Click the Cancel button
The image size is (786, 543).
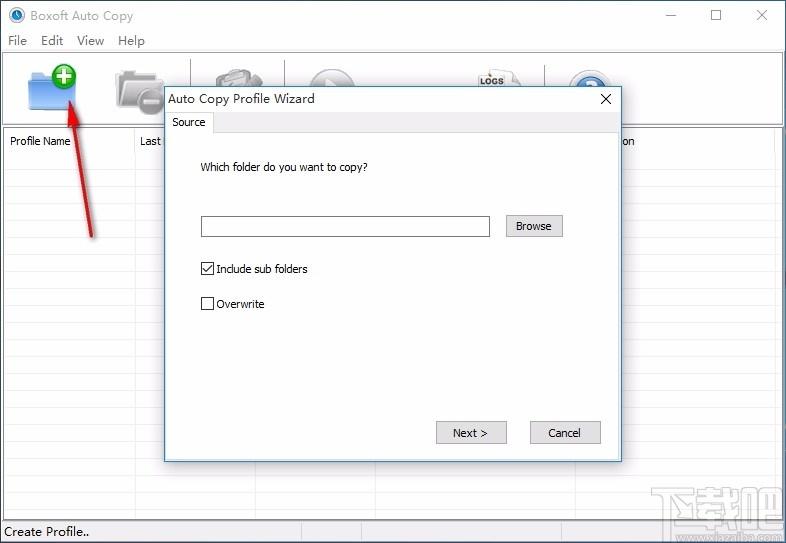pos(565,433)
